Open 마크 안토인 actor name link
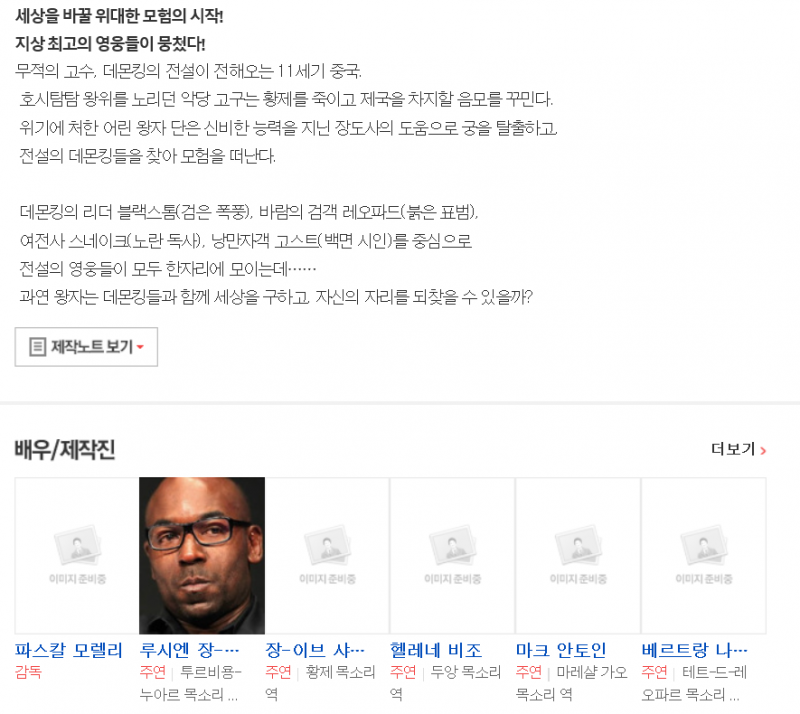 [x=561, y=650]
